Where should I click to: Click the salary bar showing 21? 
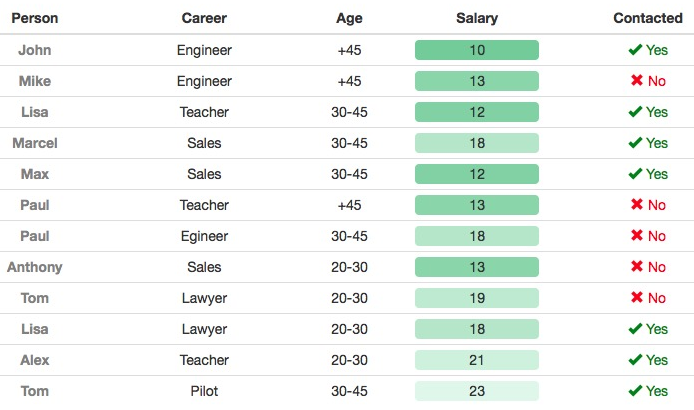(477, 360)
